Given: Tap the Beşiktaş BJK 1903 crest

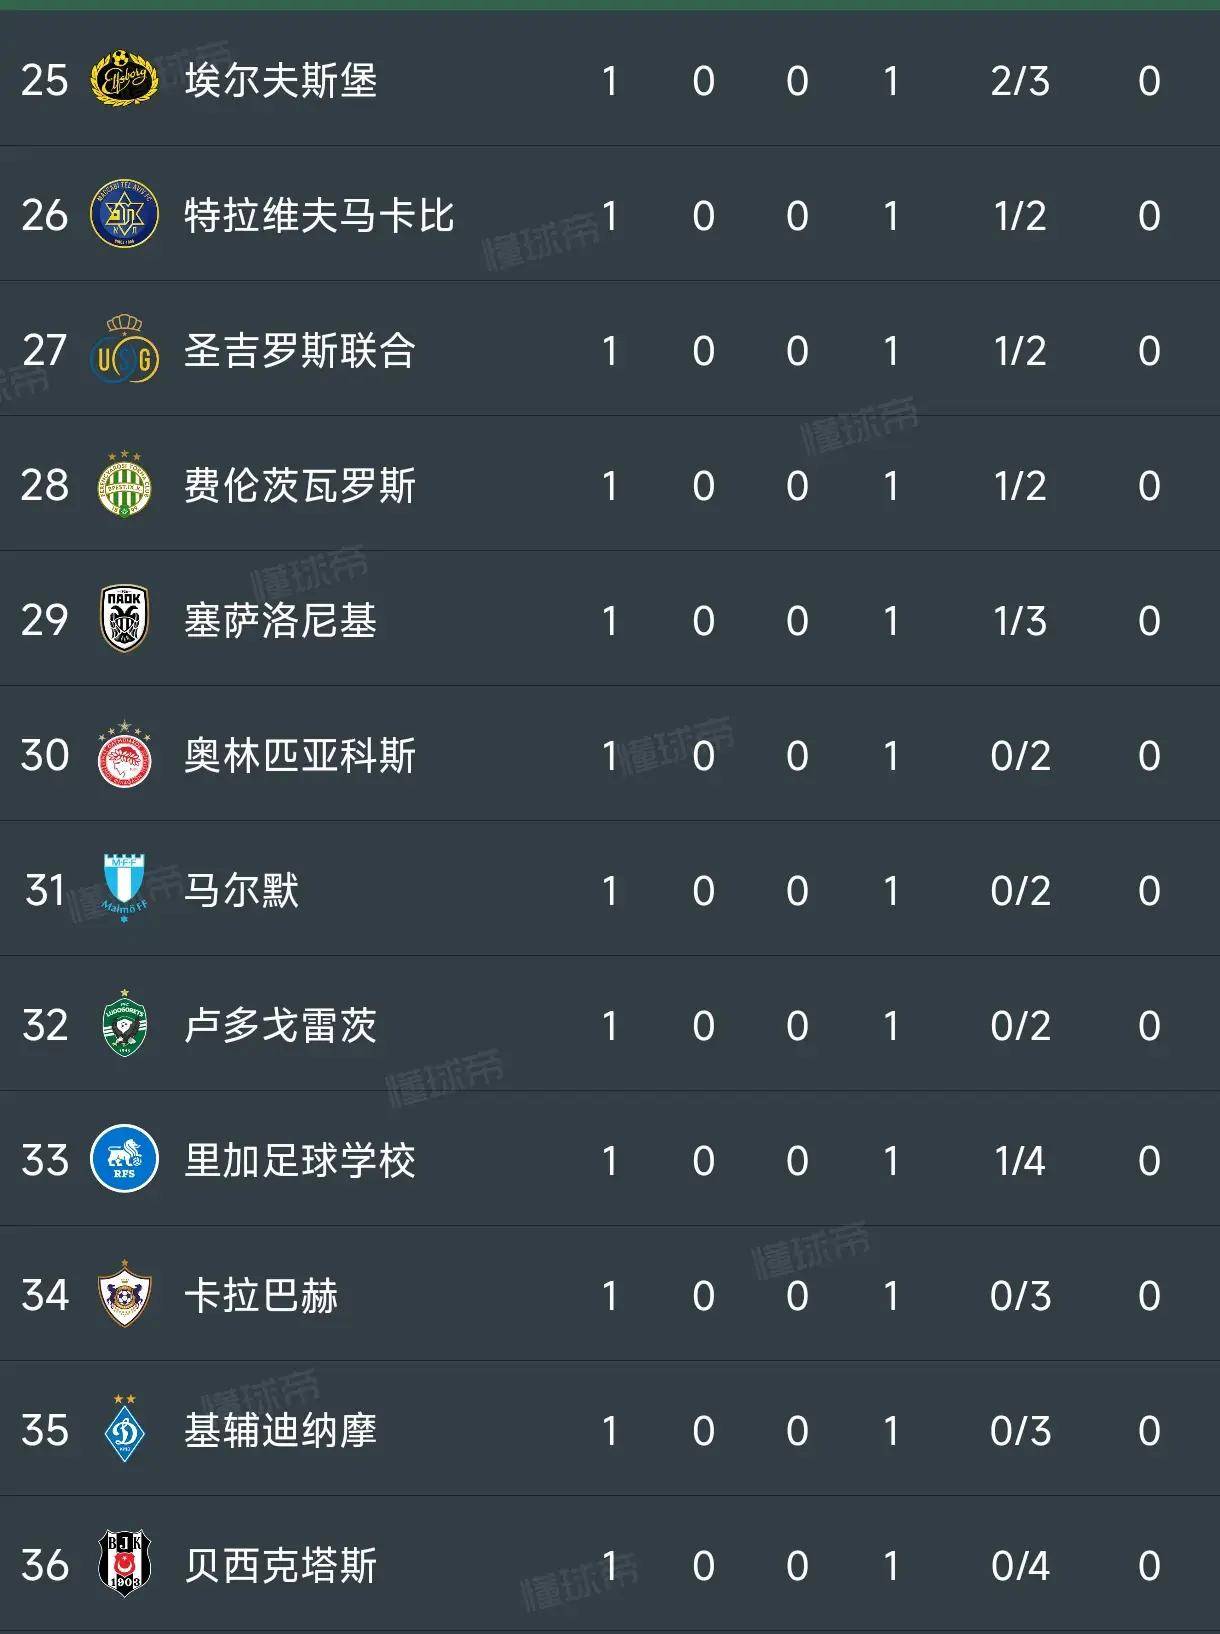Looking at the screenshot, I should [x=124, y=1565].
